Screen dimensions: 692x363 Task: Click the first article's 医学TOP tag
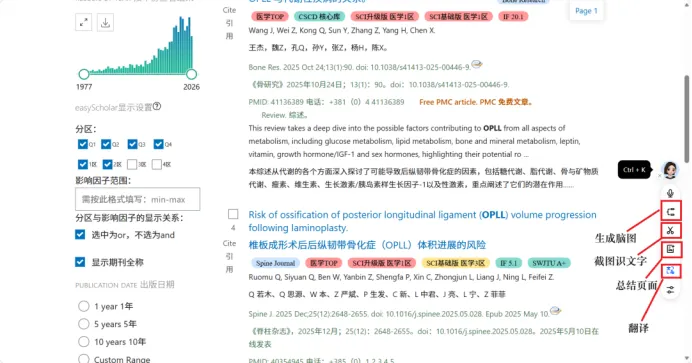(270, 17)
